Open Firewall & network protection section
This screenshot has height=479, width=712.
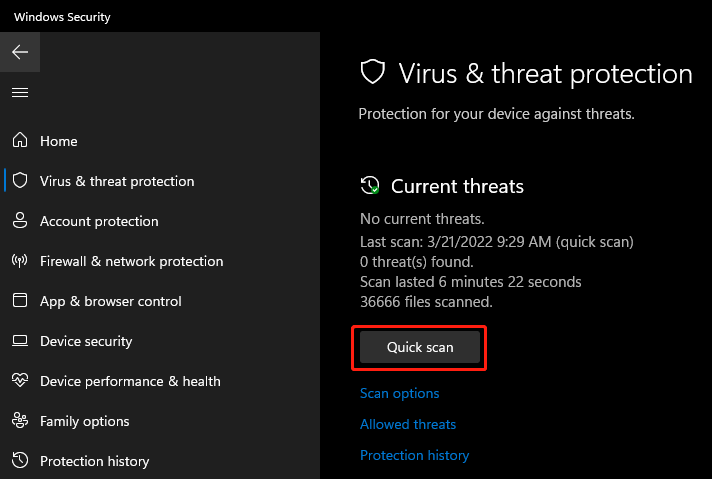(x=132, y=262)
